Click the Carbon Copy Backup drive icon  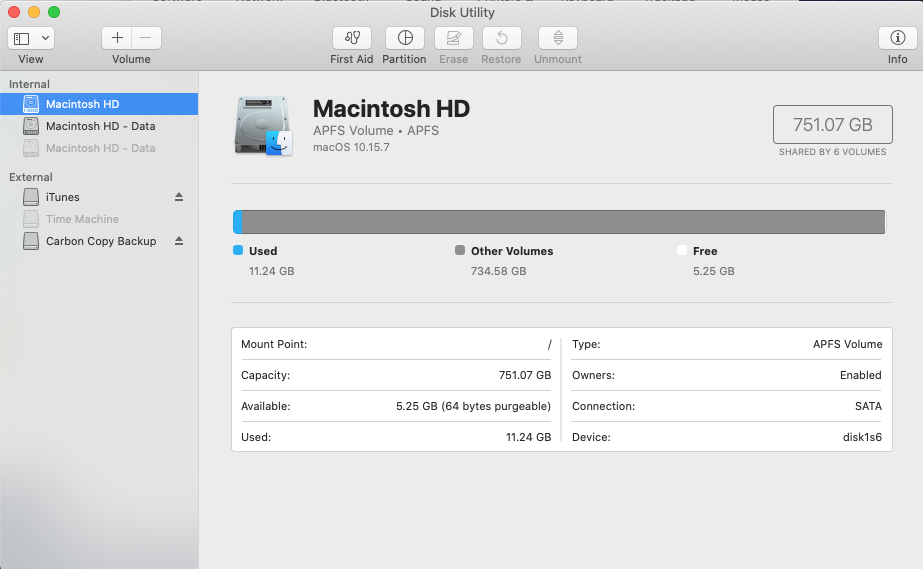pyautogui.click(x=31, y=241)
